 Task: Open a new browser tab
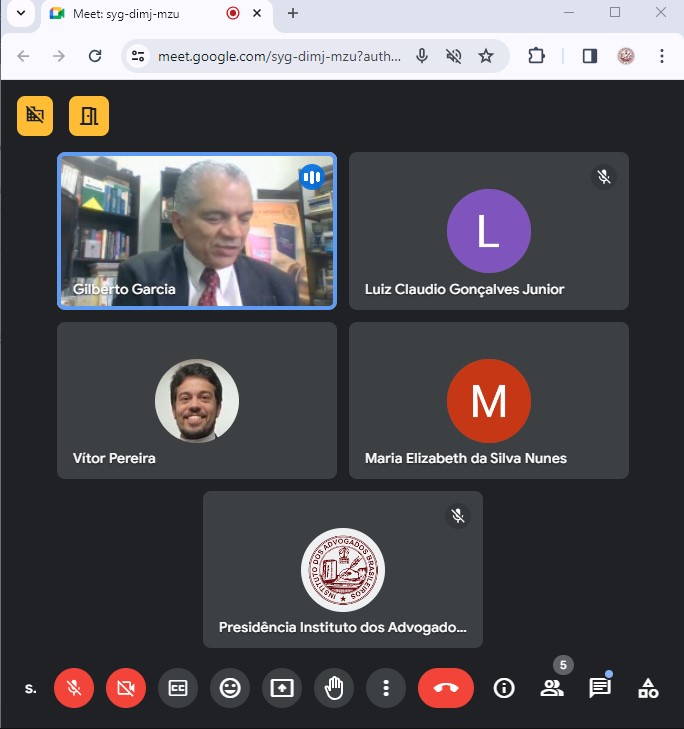pyautogui.click(x=293, y=13)
